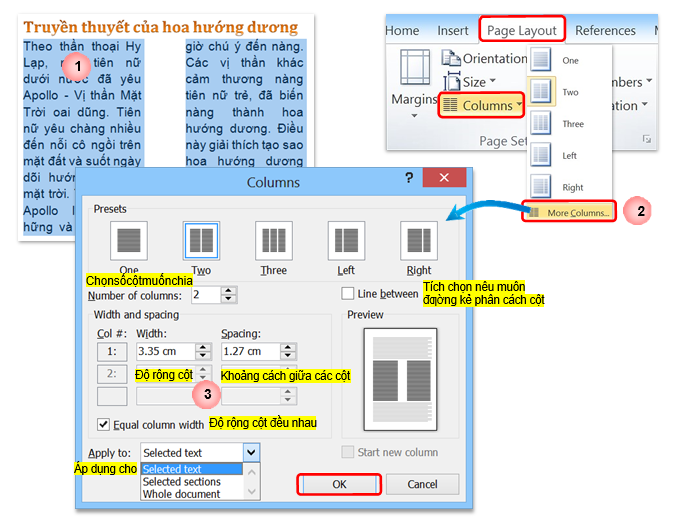Expand the Columns dropdown in ribbon
Viewport: 673px width, 521px height.
click(x=482, y=105)
